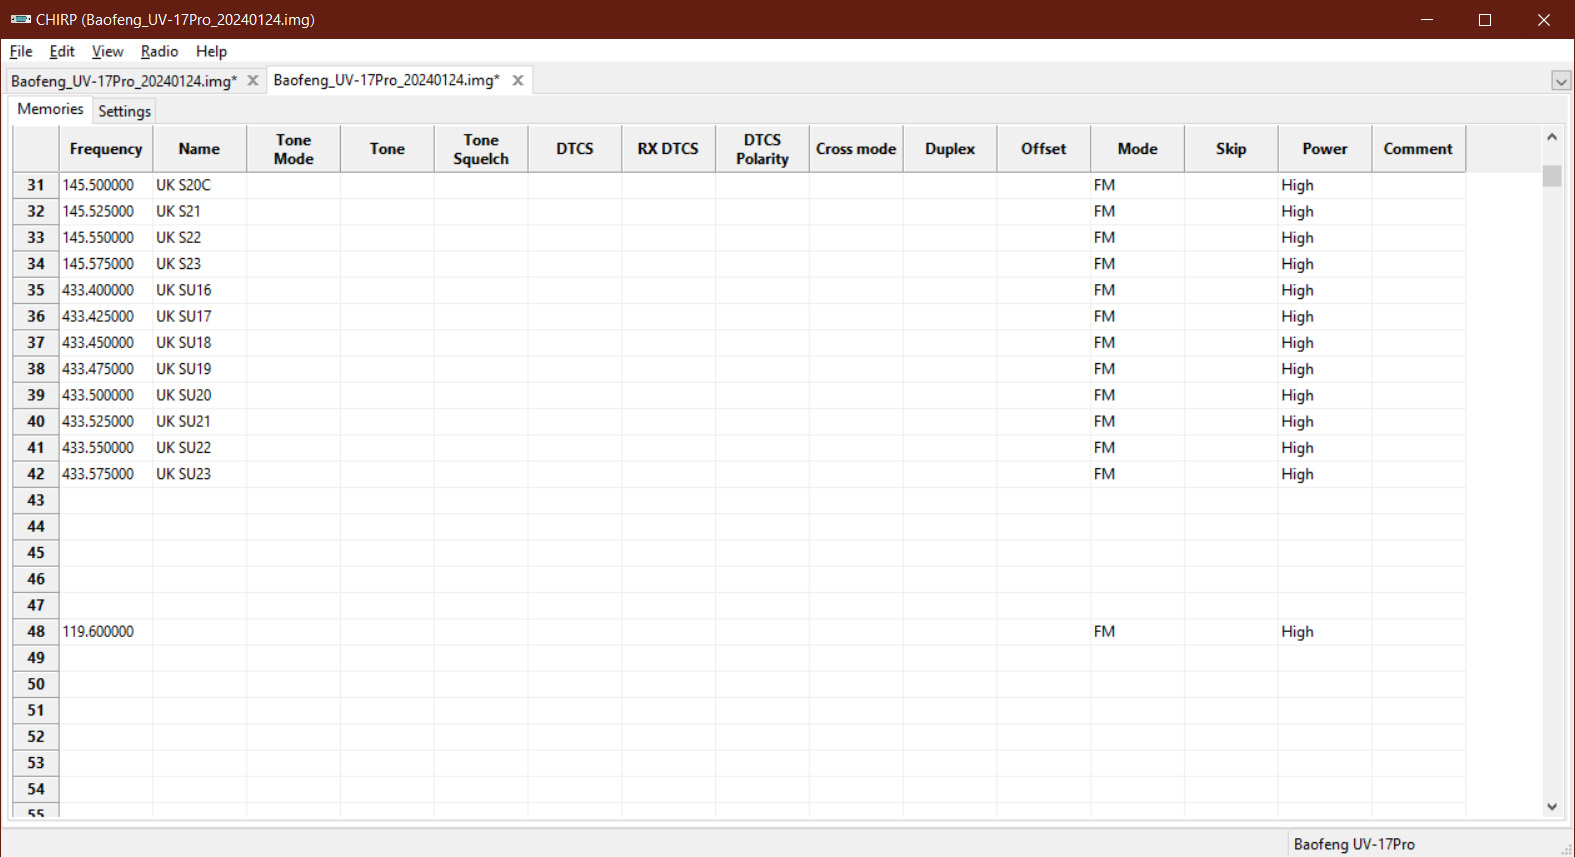The height and width of the screenshot is (857, 1575).
Task: Select row header 48
Action: point(36,632)
